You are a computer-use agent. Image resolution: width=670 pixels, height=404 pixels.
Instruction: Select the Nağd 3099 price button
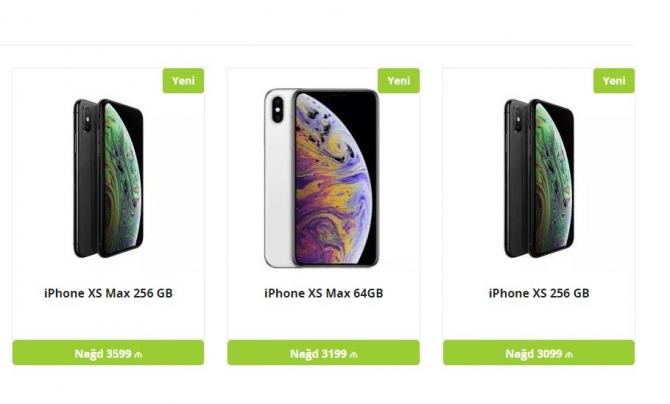539,353
